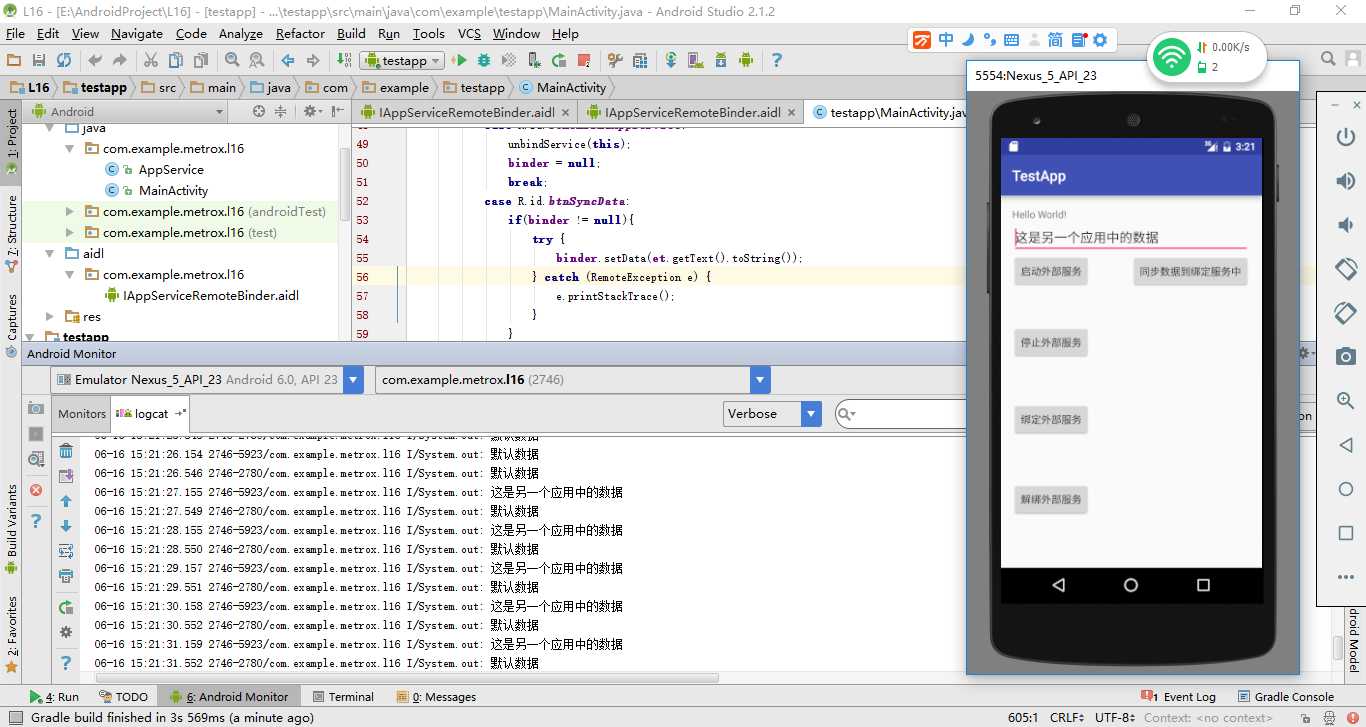Toggle the 1: Project tool window
Viewport: 1366px width, 727px height.
[11, 141]
